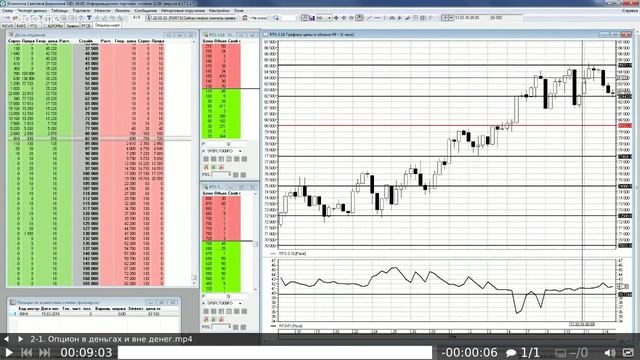The width and height of the screenshot is (640, 360).
Task: Go to the previous file in the playlist
Action: point(6,339)
